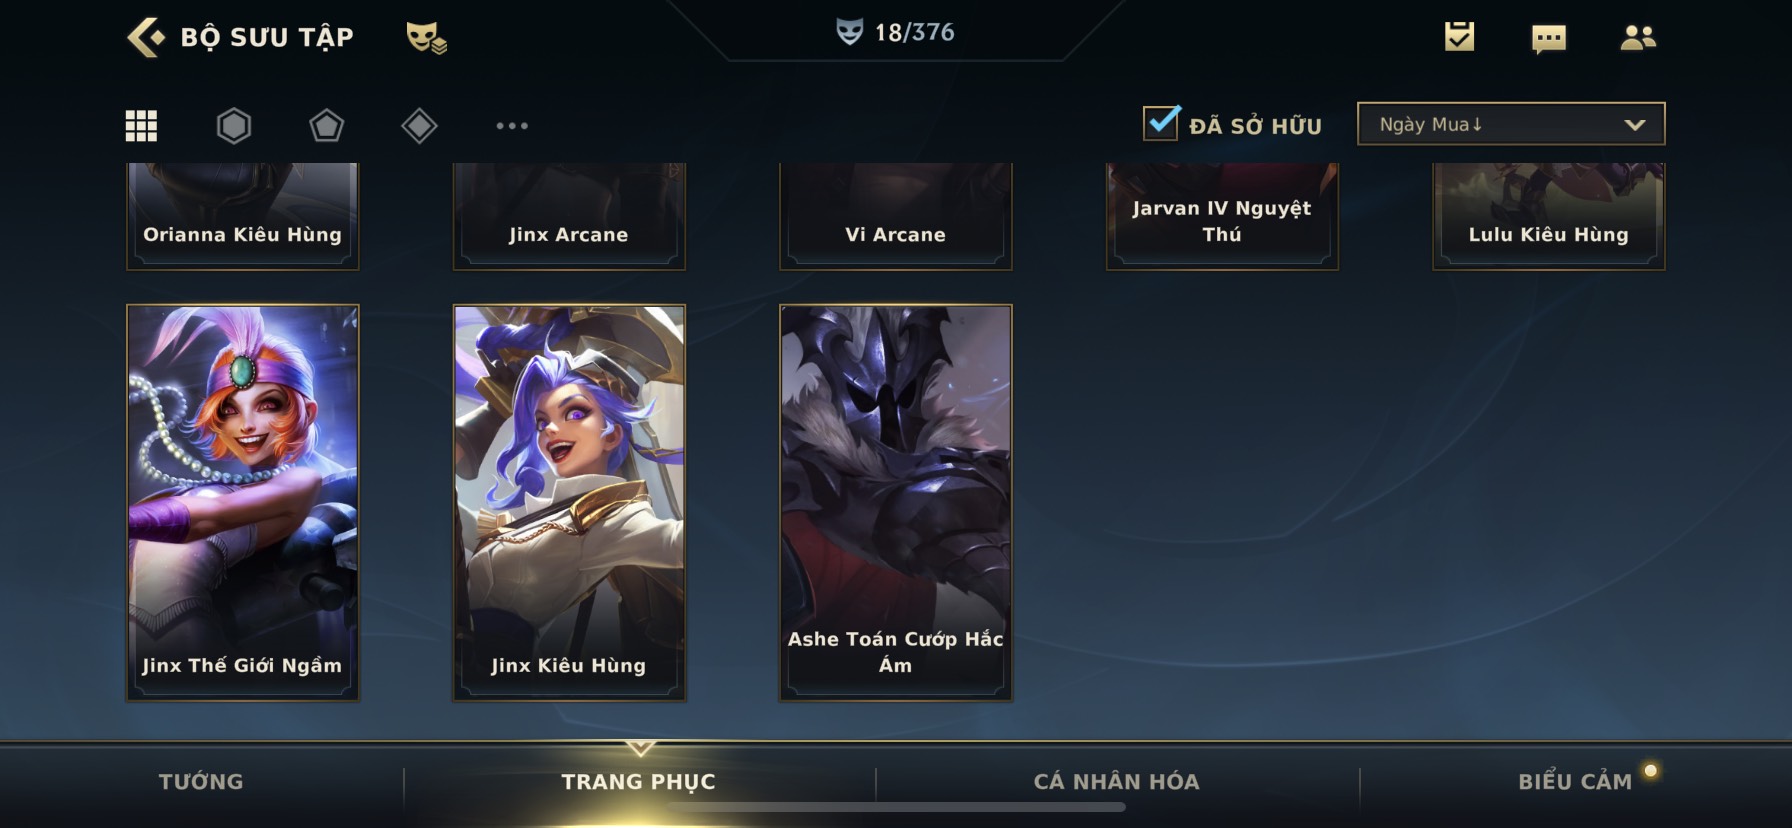
Task: Open Ashe Toán Cướp Hắc Ám skin
Action: pos(896,502)
